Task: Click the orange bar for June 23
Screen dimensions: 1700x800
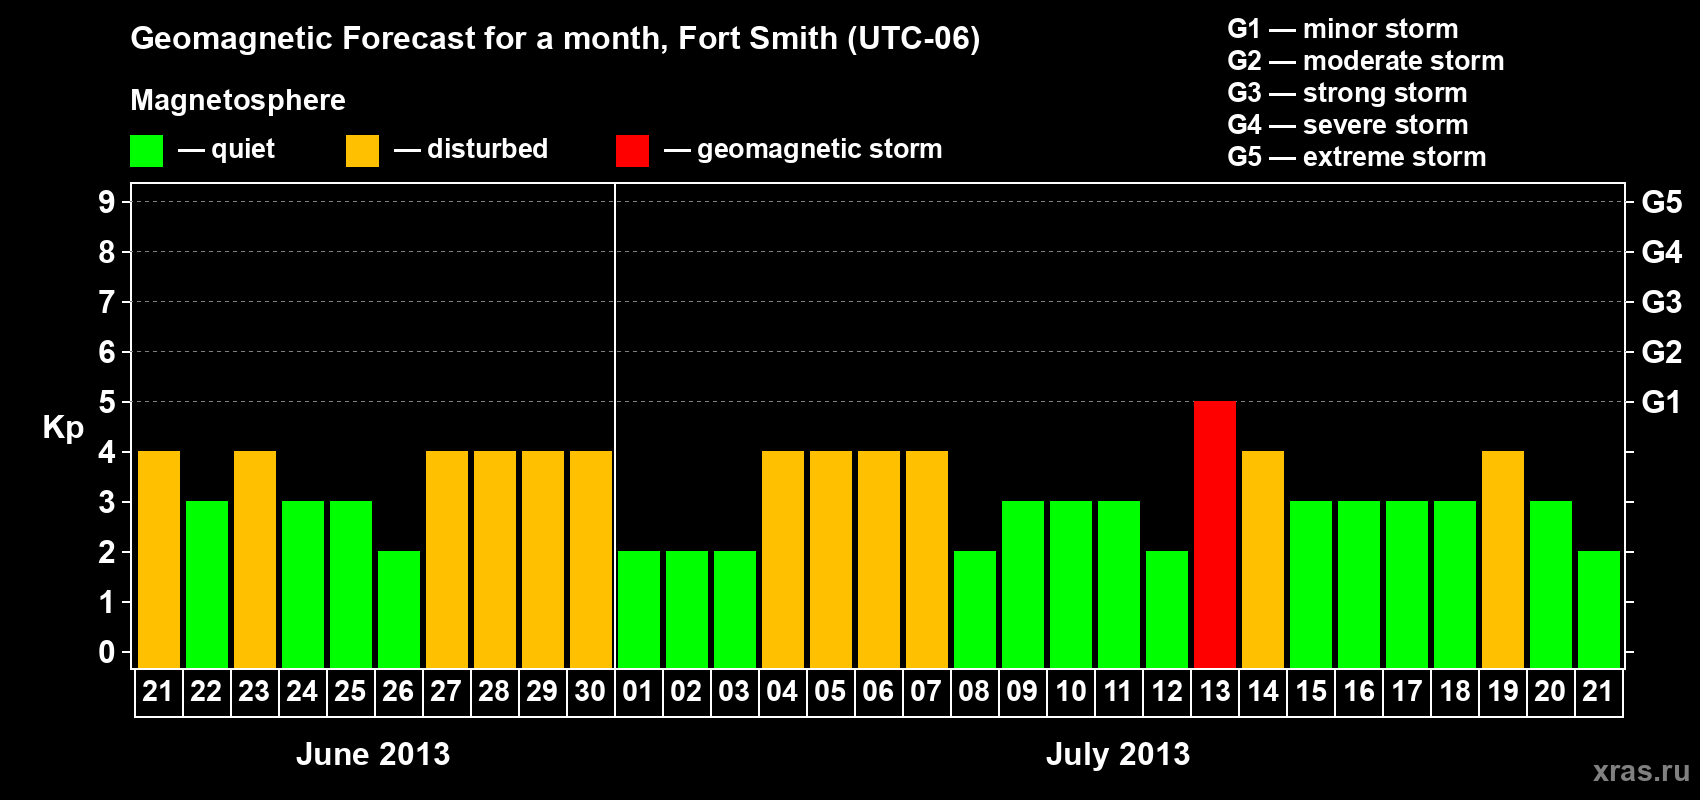Action: pyautogui.click(x=255, y=559)
